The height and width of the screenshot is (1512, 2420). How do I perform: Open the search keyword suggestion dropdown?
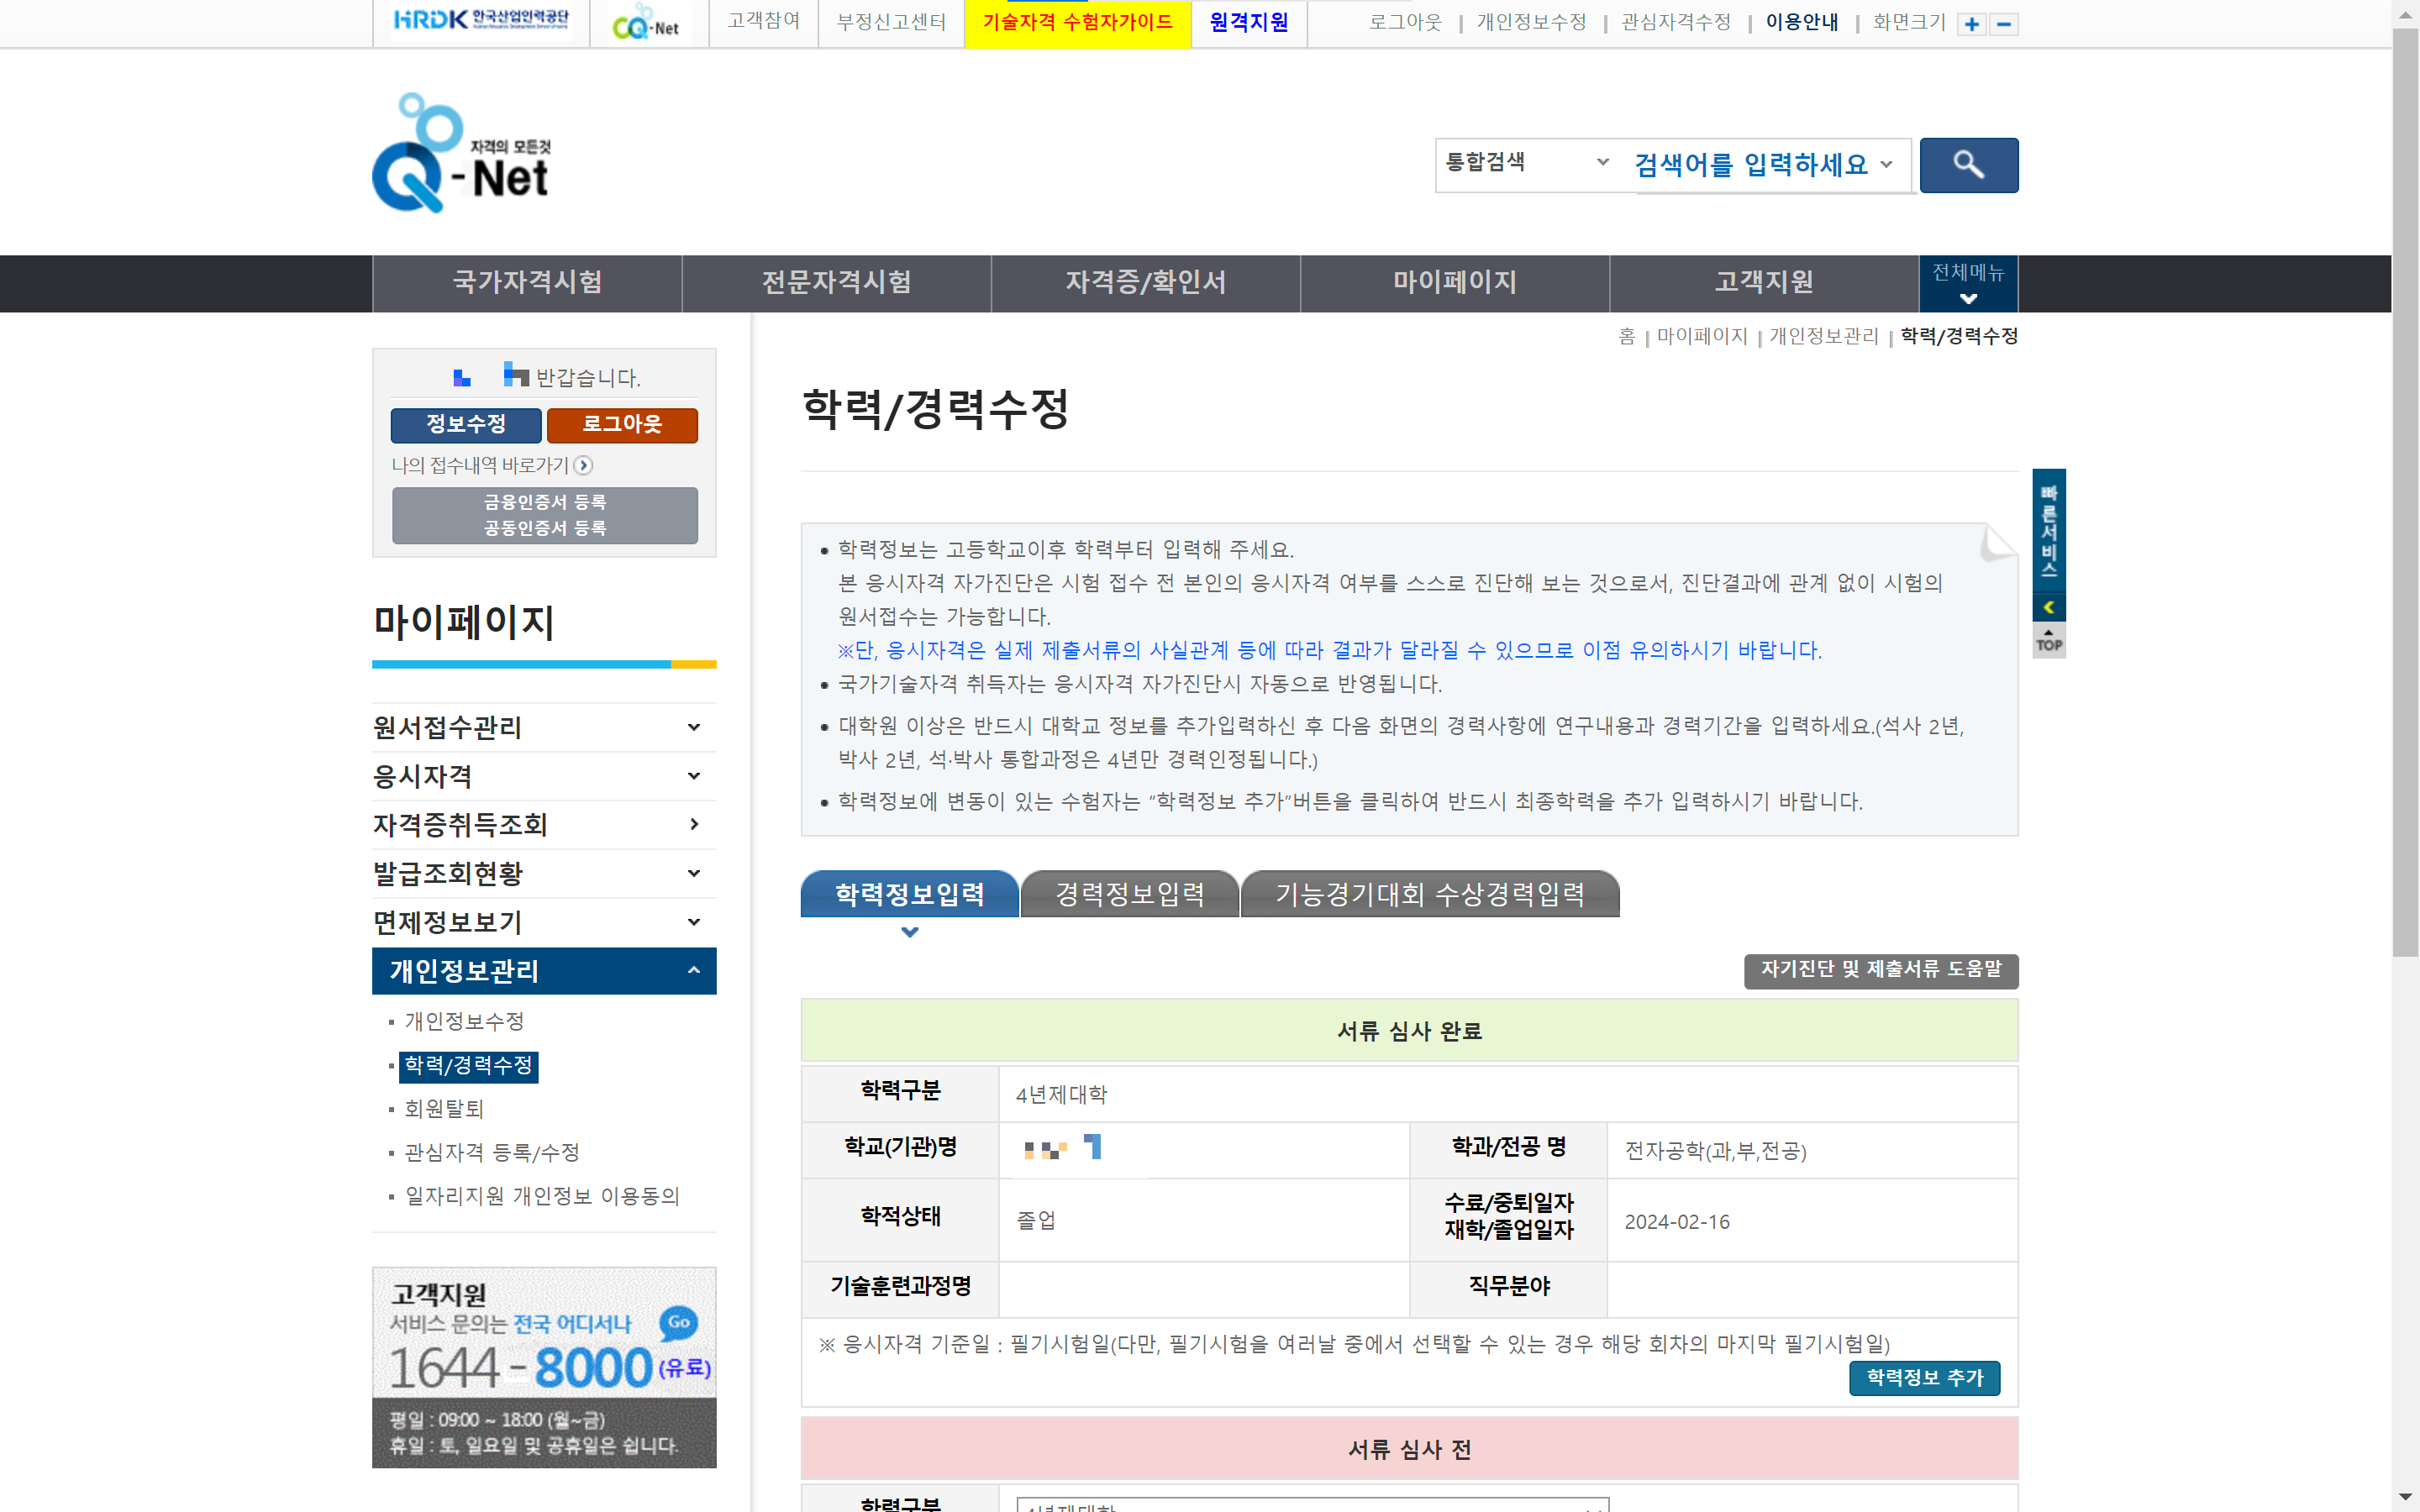tap(1886, 165)
